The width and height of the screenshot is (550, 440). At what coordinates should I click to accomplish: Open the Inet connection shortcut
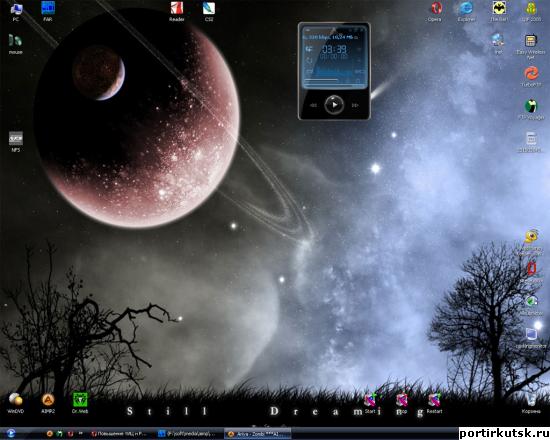pyautogui.click(x=498, y=44)
